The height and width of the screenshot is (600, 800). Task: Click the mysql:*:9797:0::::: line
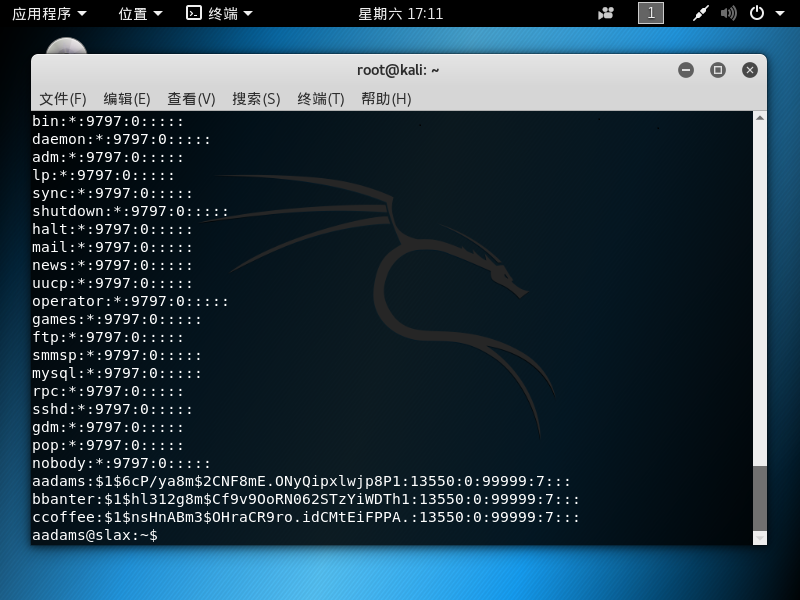[x=117, y=373]
